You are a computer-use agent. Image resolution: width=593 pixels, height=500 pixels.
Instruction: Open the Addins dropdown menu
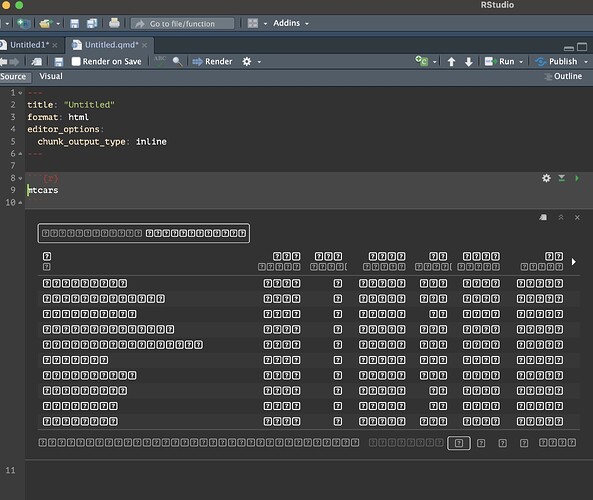pyautogui.click(x=291, y=23)
